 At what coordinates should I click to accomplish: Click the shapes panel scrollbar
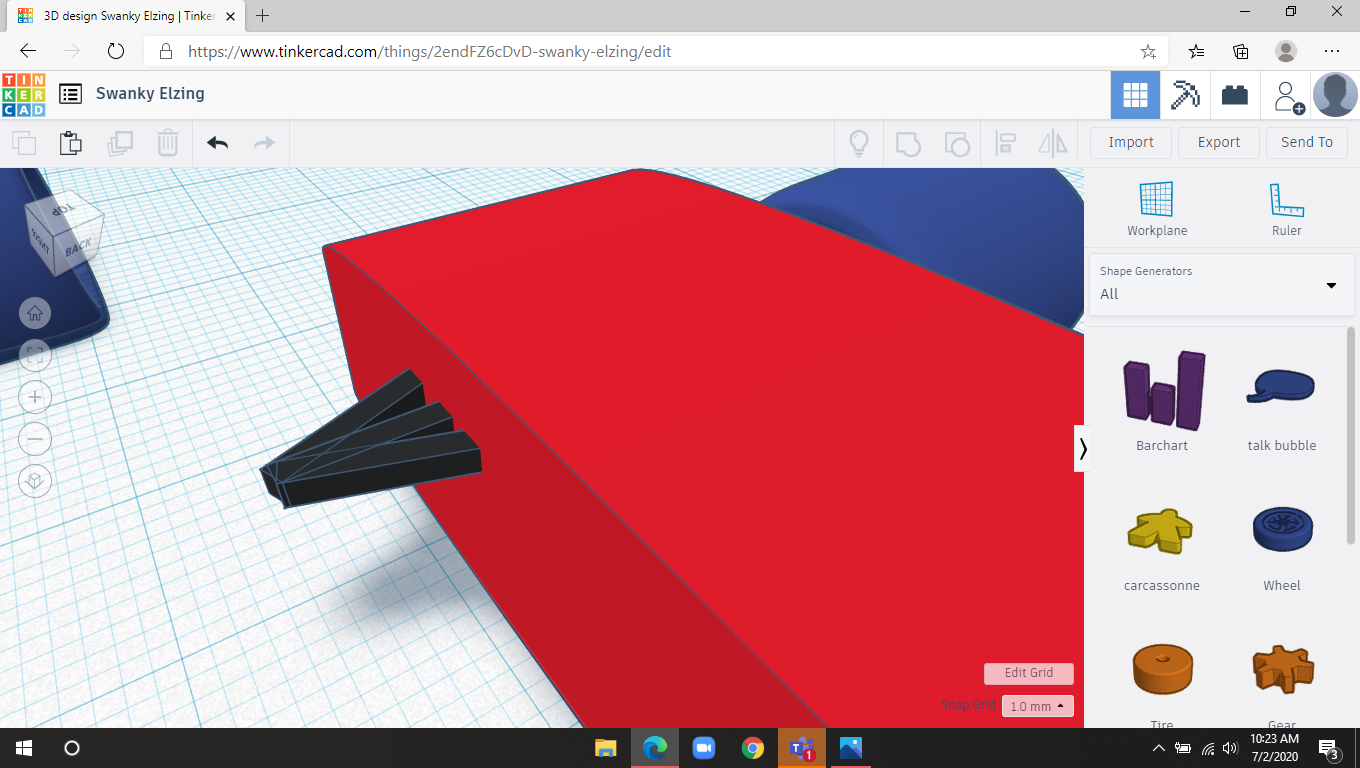(x=1351, y=435)
